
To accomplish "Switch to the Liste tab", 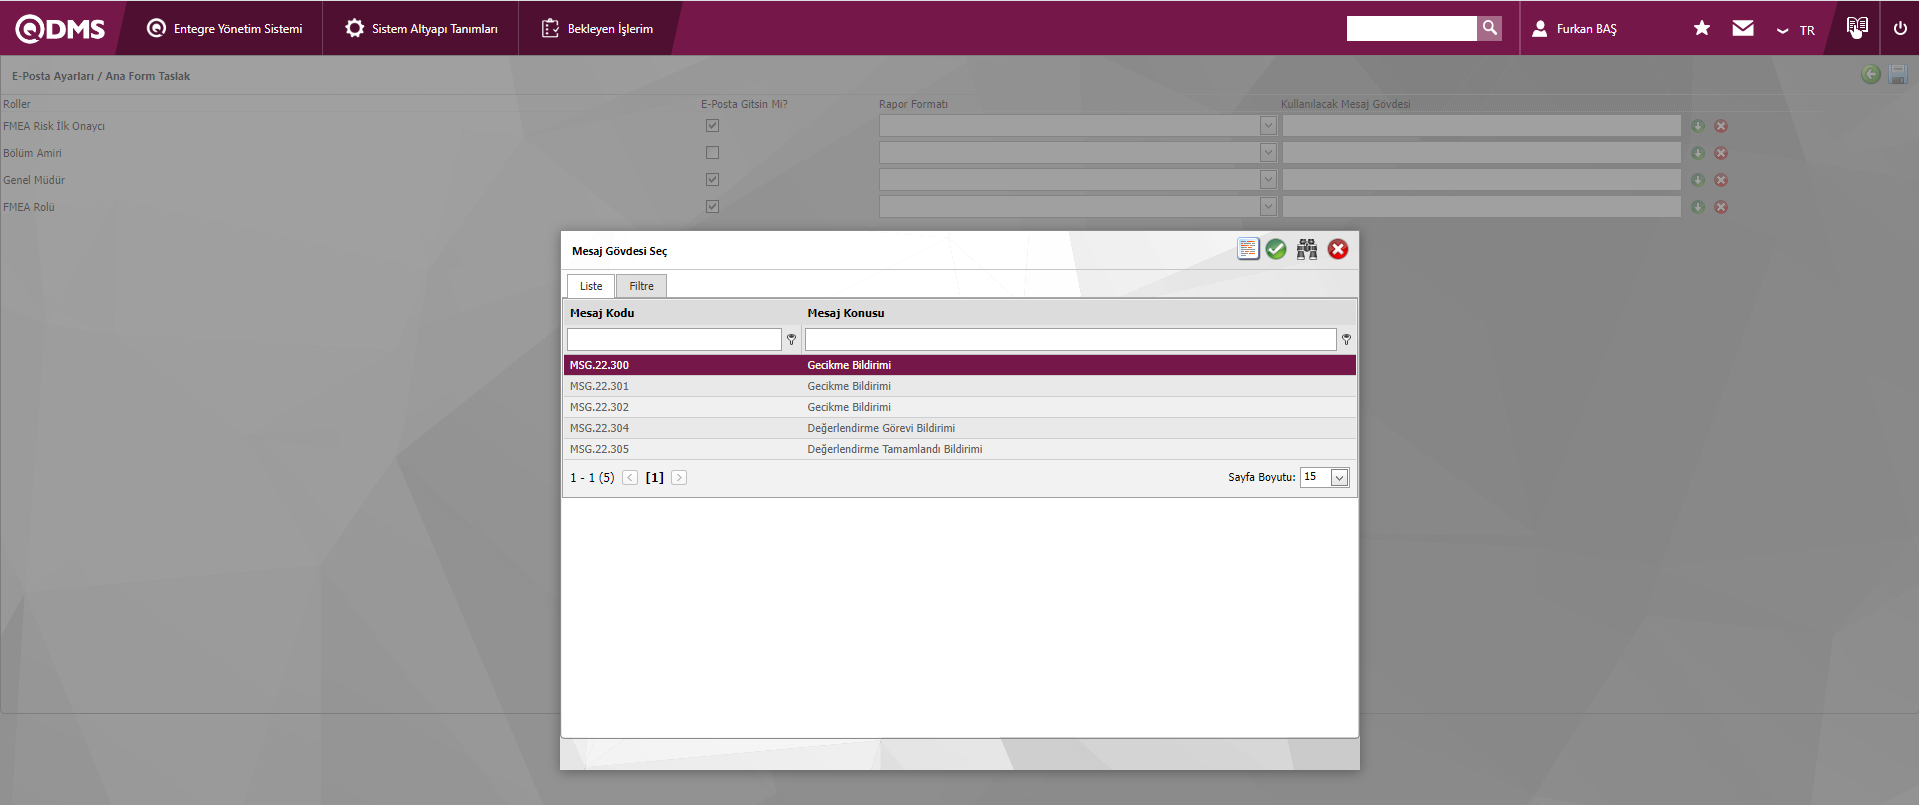I will [591, 286].
